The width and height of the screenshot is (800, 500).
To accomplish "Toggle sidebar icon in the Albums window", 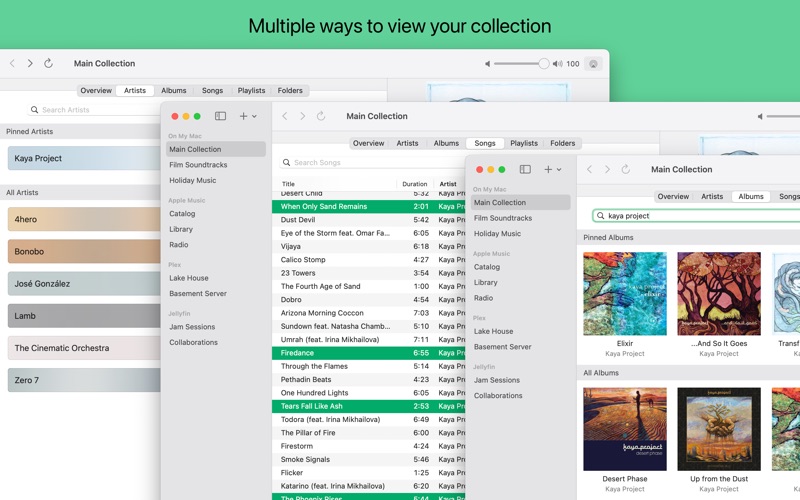I will pyautogui.click(x=525, y=169).
